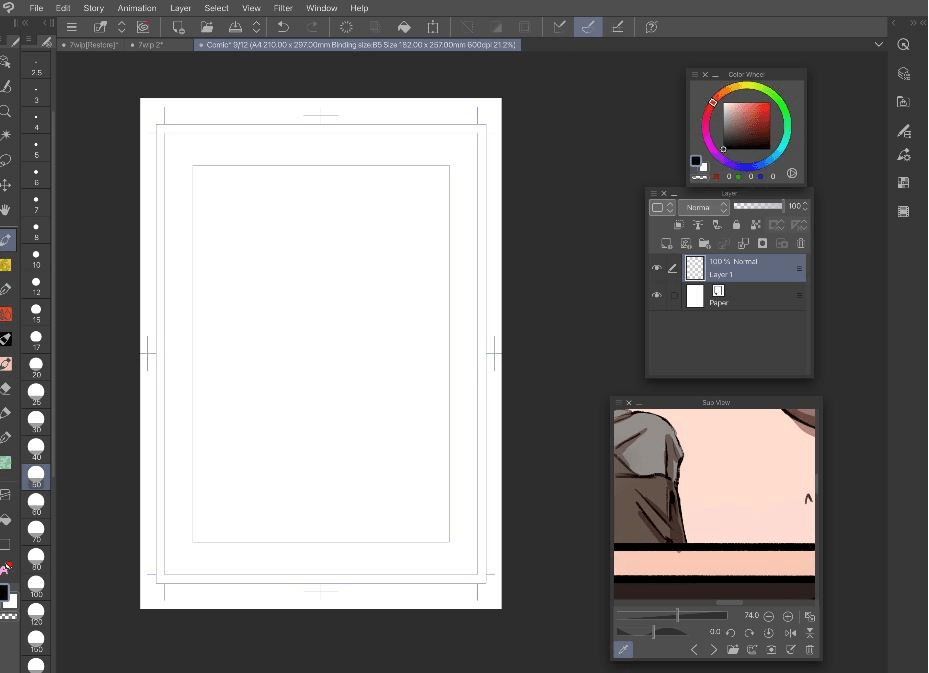
Task: Click the layer opacity slider
Action: (x=758, y=206)
